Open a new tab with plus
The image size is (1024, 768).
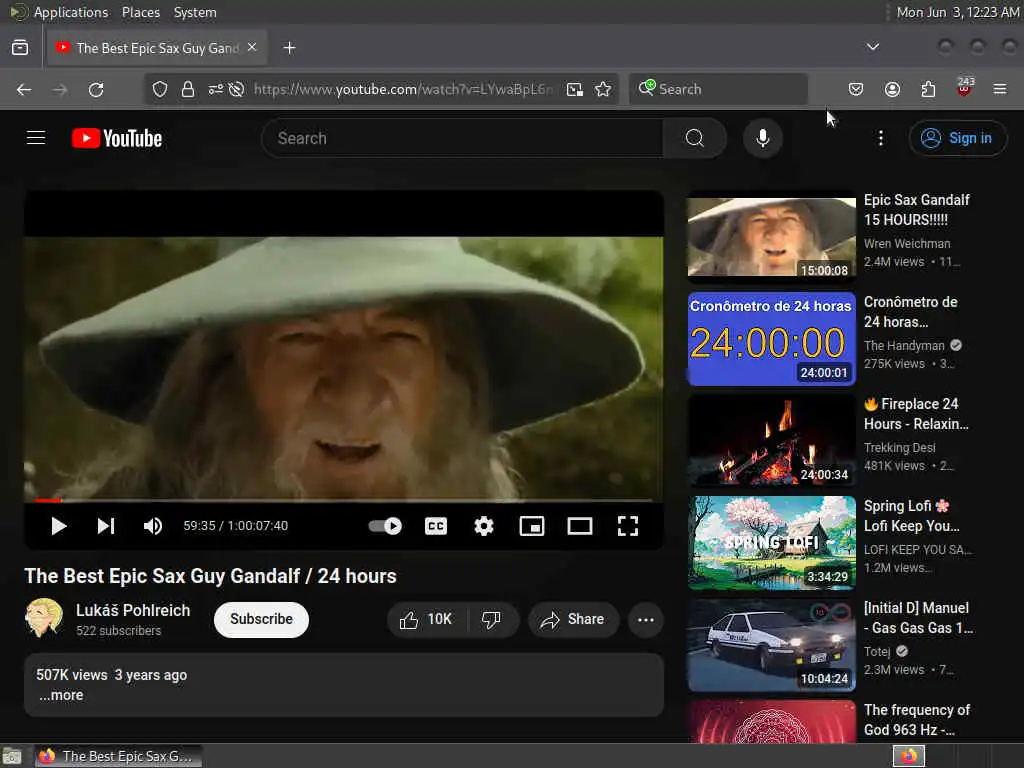coord(289,48)
